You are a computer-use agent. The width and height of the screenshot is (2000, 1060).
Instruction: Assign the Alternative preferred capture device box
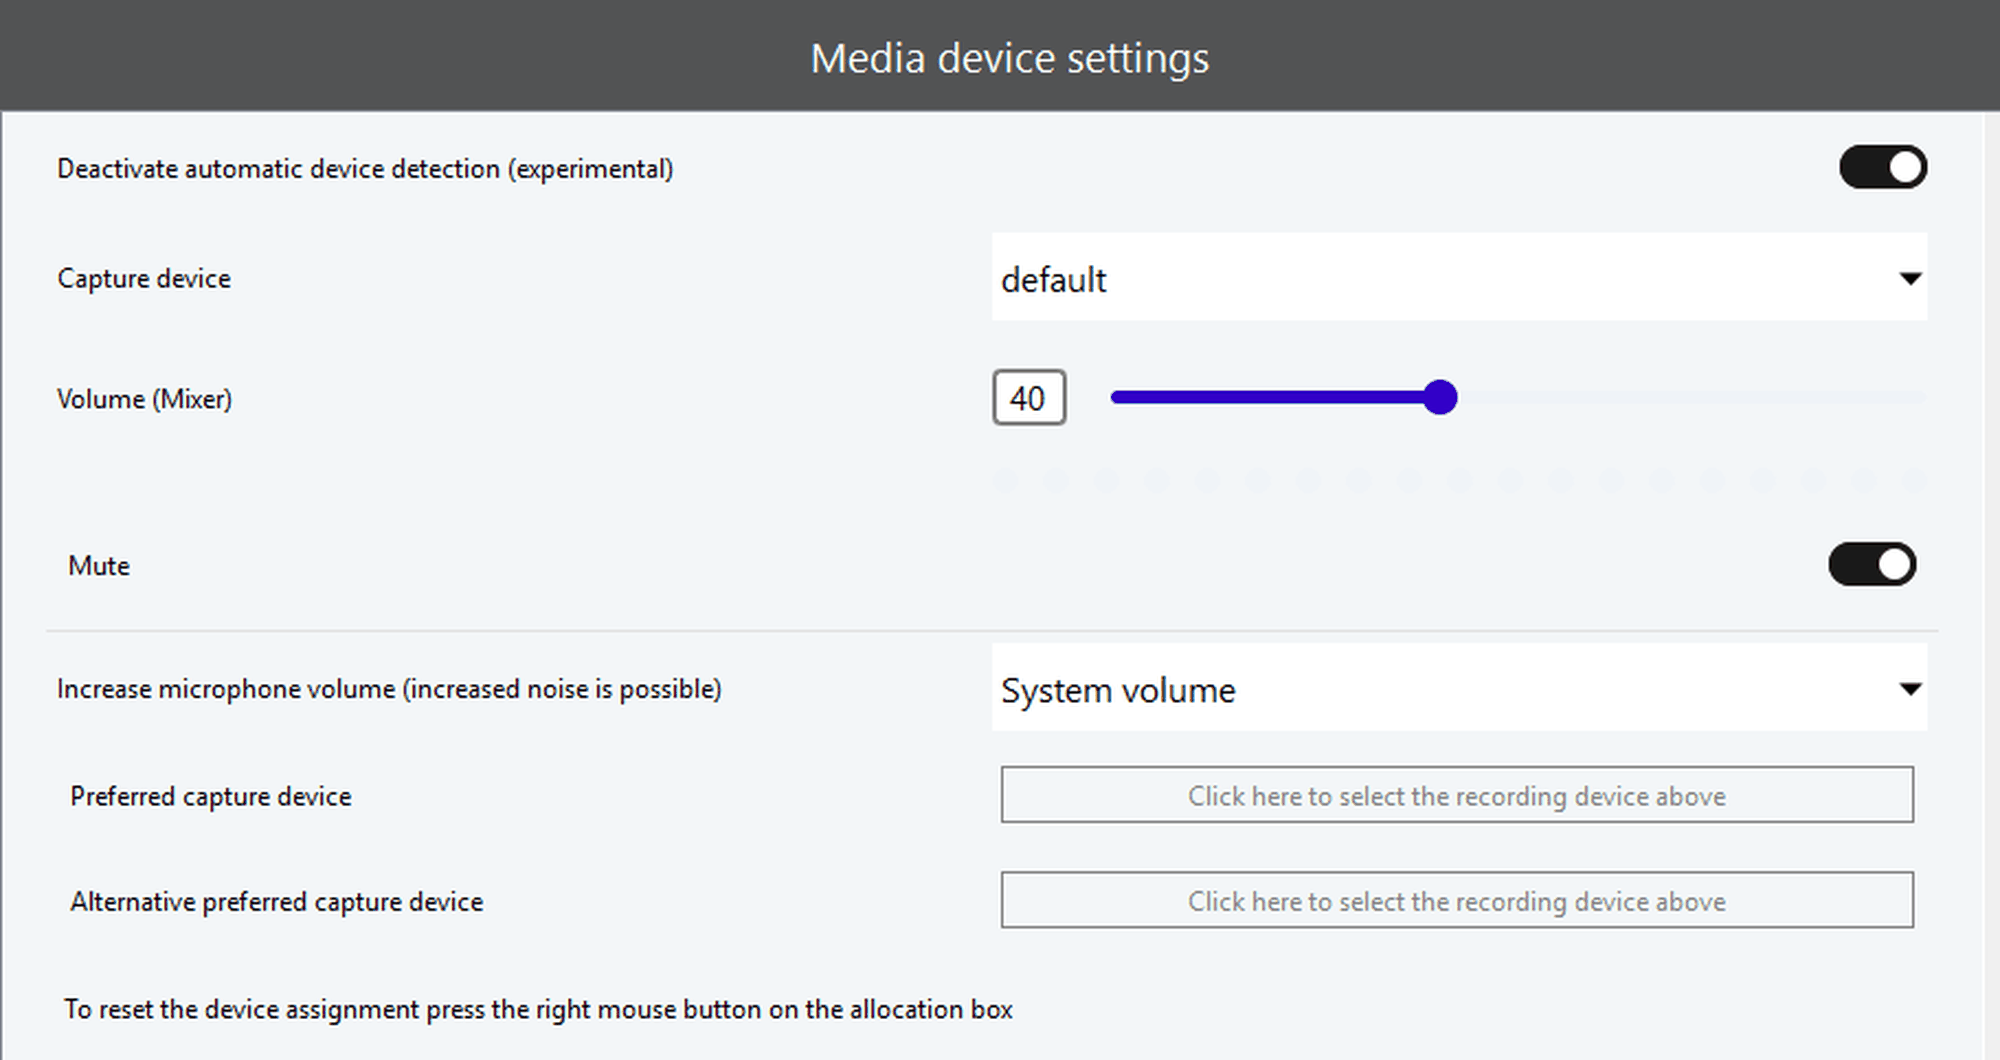coord(1456,901)
